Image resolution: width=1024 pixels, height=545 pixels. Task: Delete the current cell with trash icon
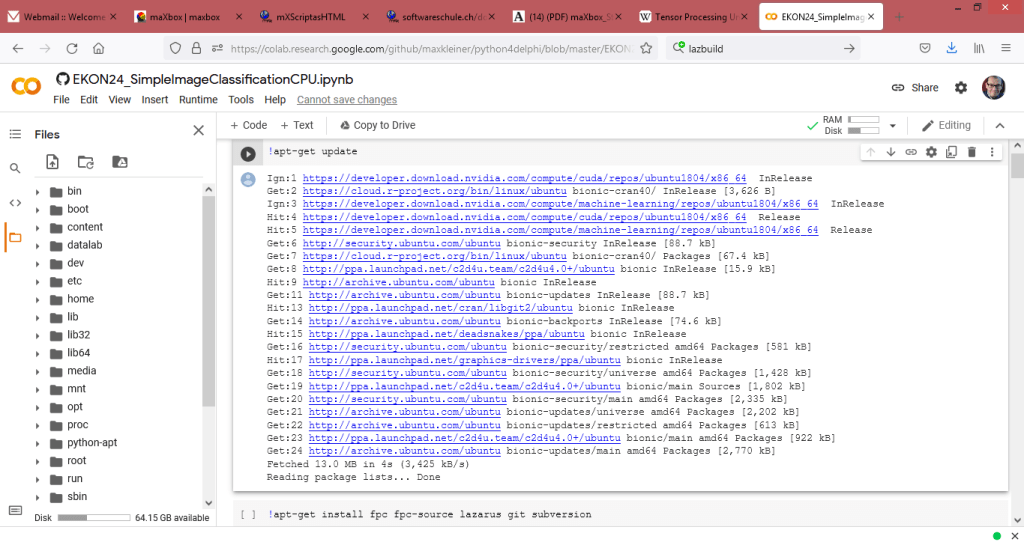pos(971,152)
